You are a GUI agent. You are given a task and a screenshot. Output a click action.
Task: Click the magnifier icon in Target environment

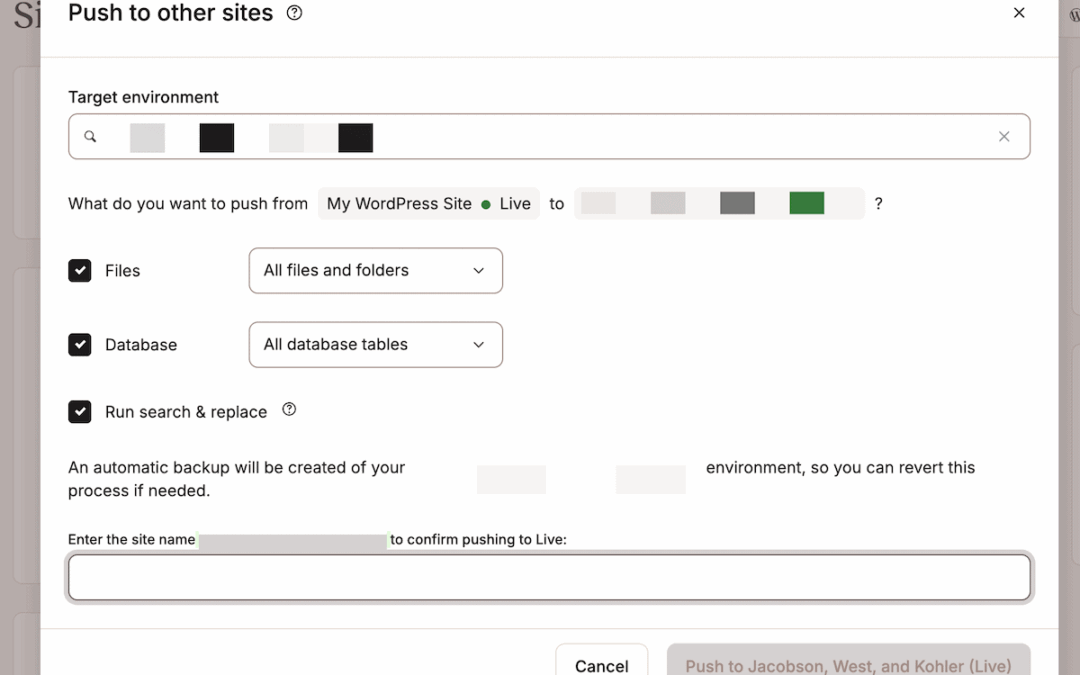click(x=90, y=137)
